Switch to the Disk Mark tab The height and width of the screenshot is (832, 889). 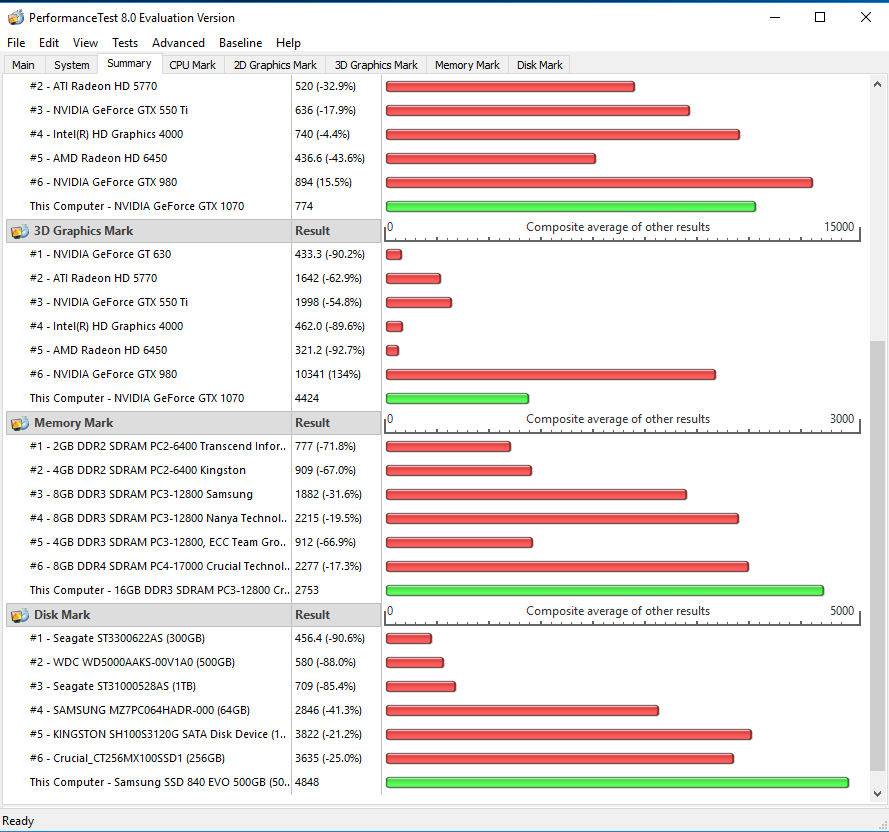[540, 65]
